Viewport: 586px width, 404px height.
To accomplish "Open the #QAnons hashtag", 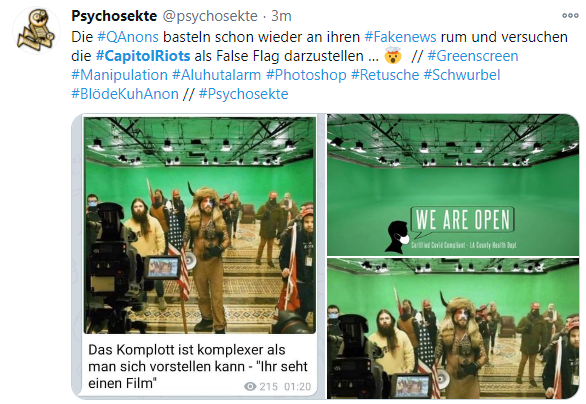I will coord(128,37).
